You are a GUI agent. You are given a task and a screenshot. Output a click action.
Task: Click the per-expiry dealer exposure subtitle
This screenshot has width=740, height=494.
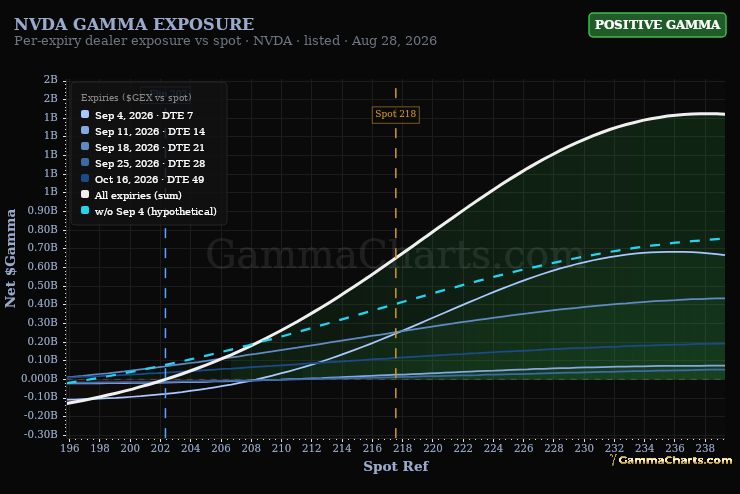(226, 41)
